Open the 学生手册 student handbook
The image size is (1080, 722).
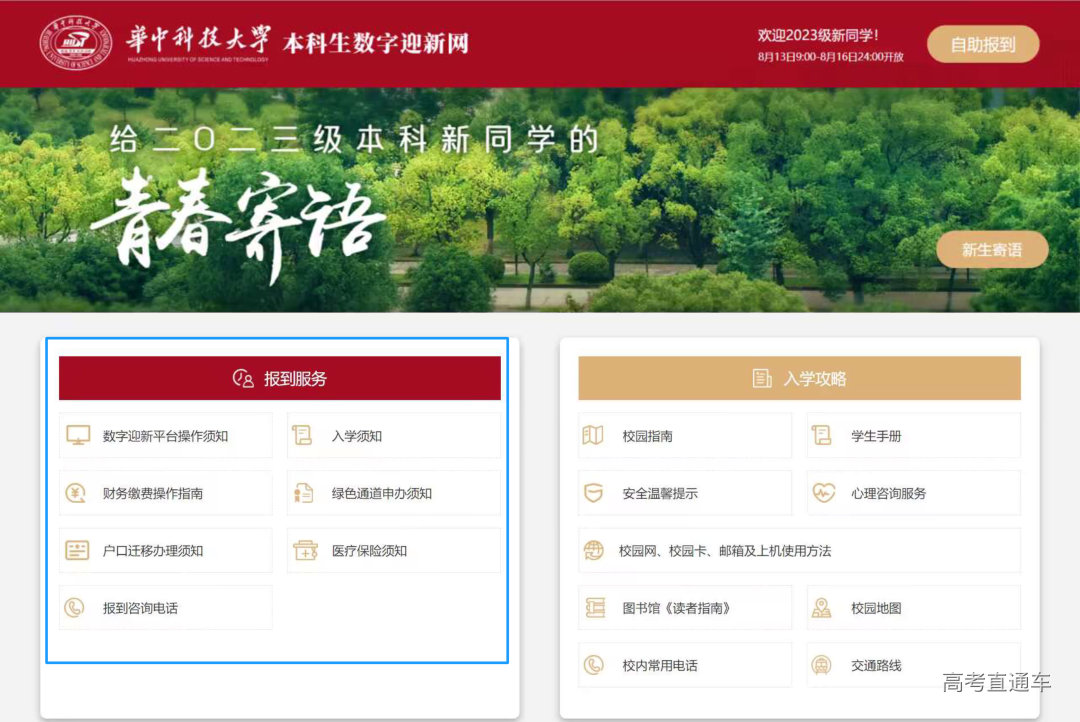[914, 435]
